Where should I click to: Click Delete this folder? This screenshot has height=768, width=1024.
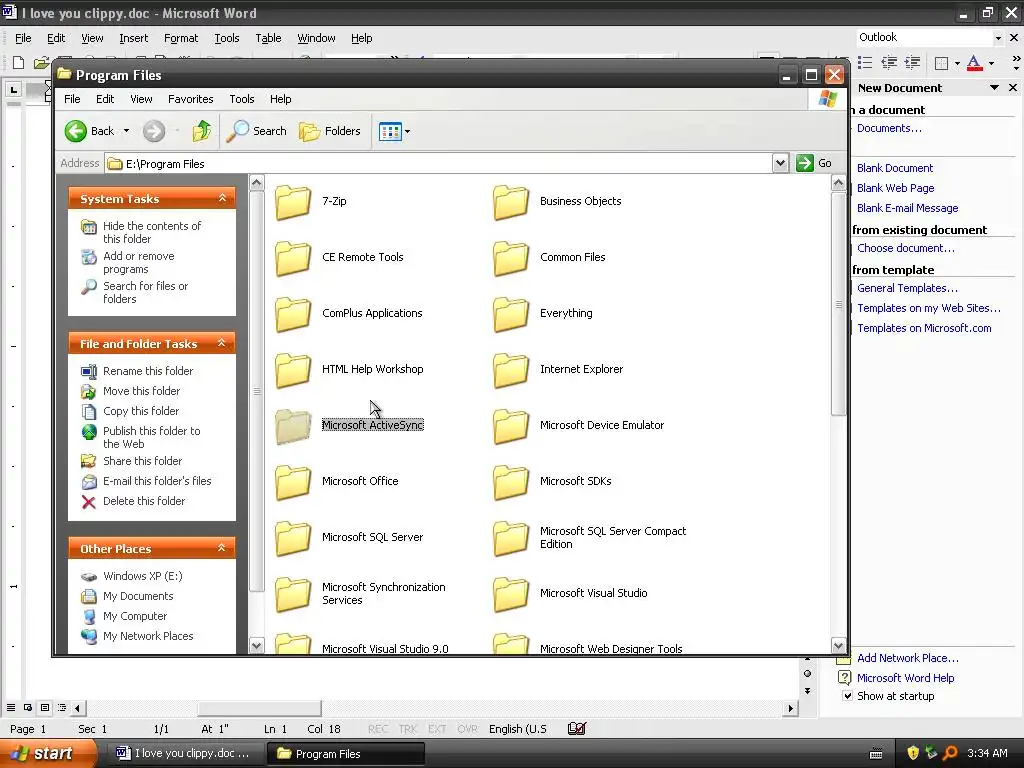point(133,502)
